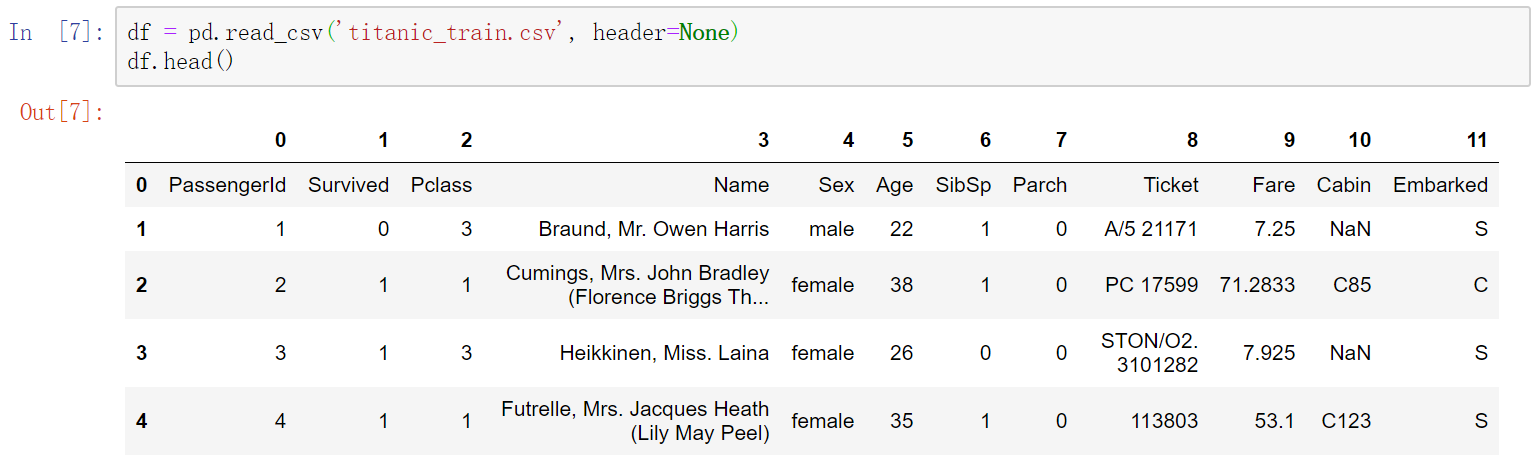Select the Heikkinen, Miss. Laina cell

coord(664,353)
